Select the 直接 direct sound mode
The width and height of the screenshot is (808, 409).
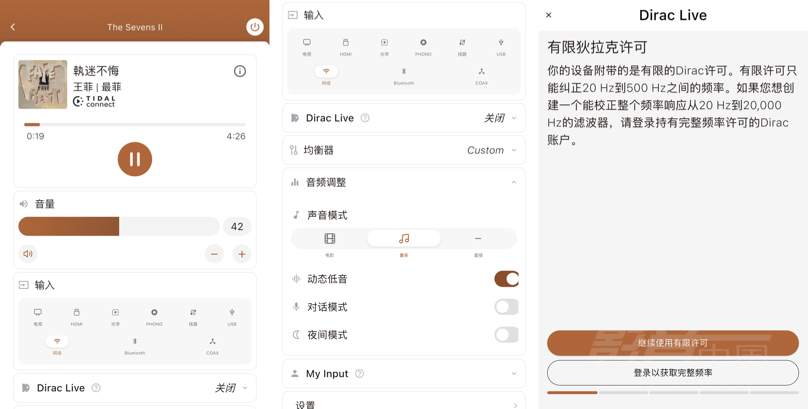click(478, 238)
